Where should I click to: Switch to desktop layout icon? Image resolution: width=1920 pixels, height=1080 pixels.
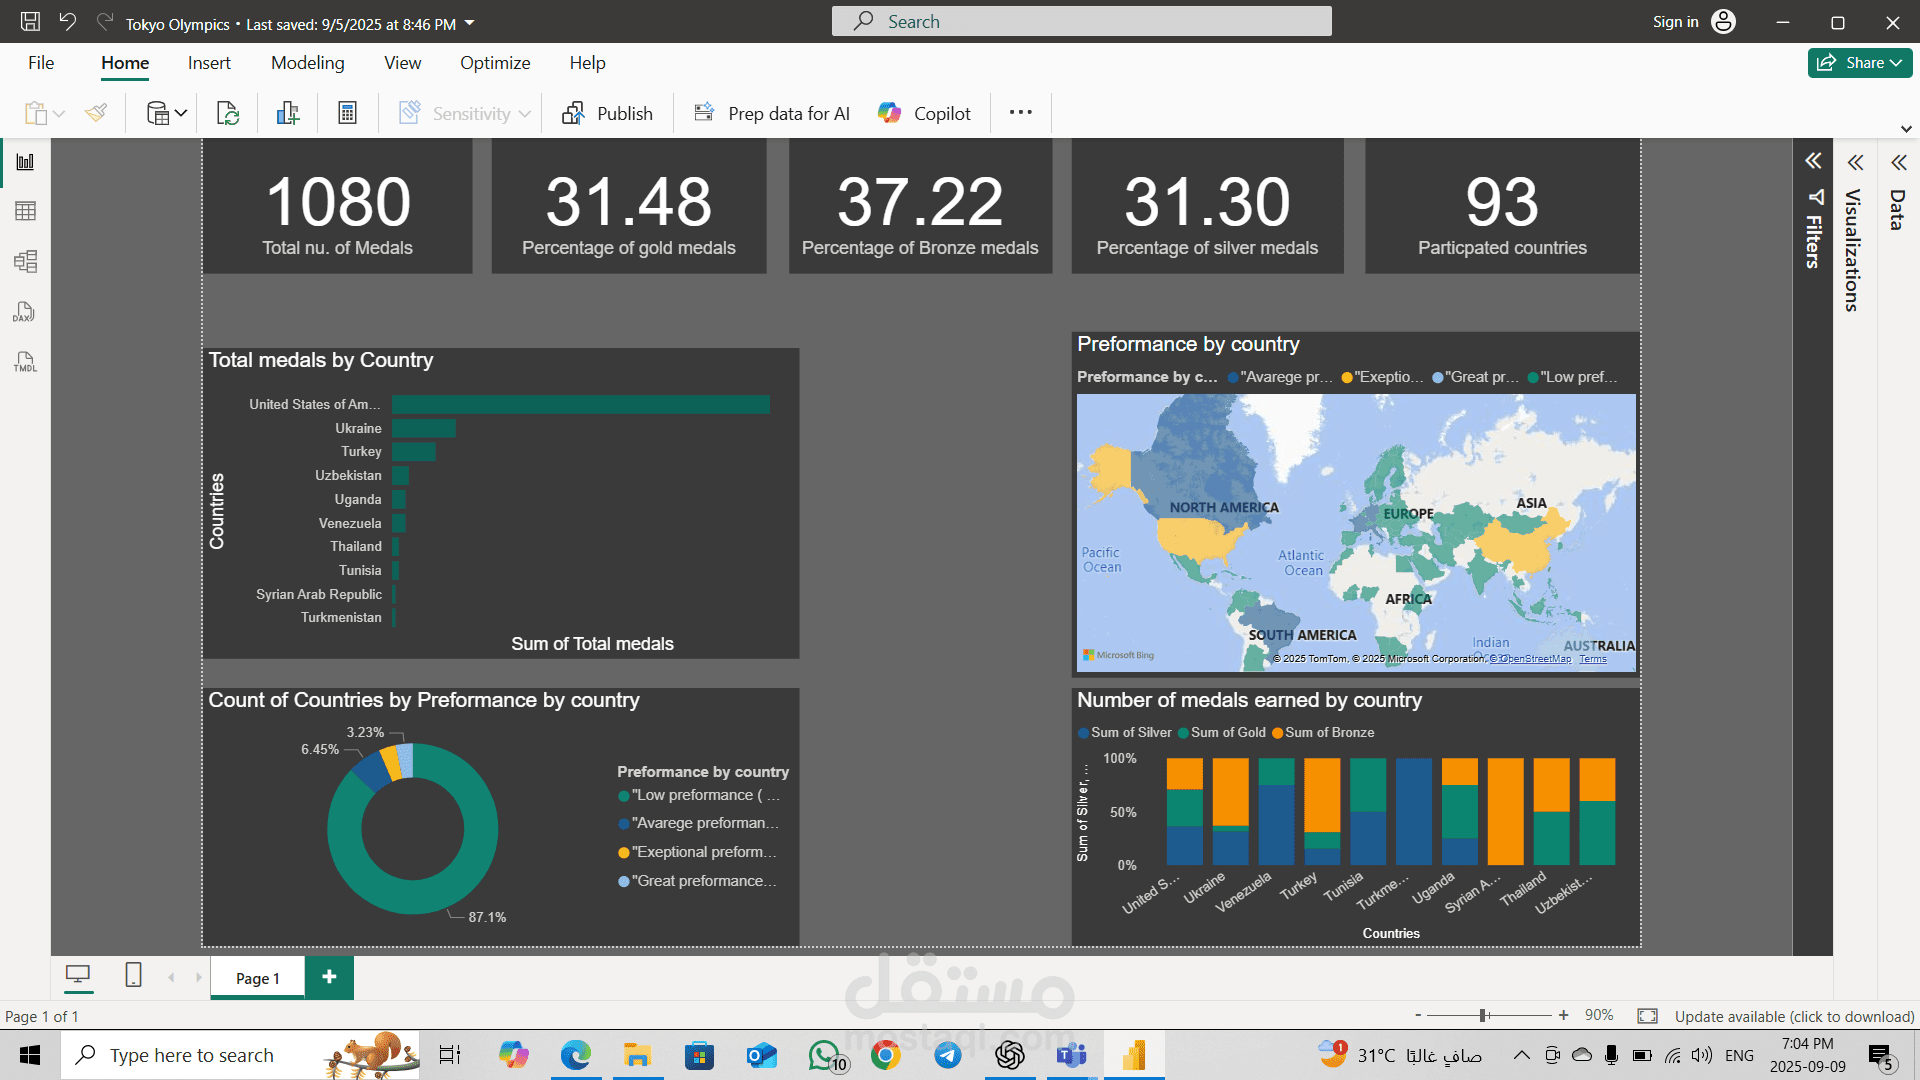click(x=78, y=975)
